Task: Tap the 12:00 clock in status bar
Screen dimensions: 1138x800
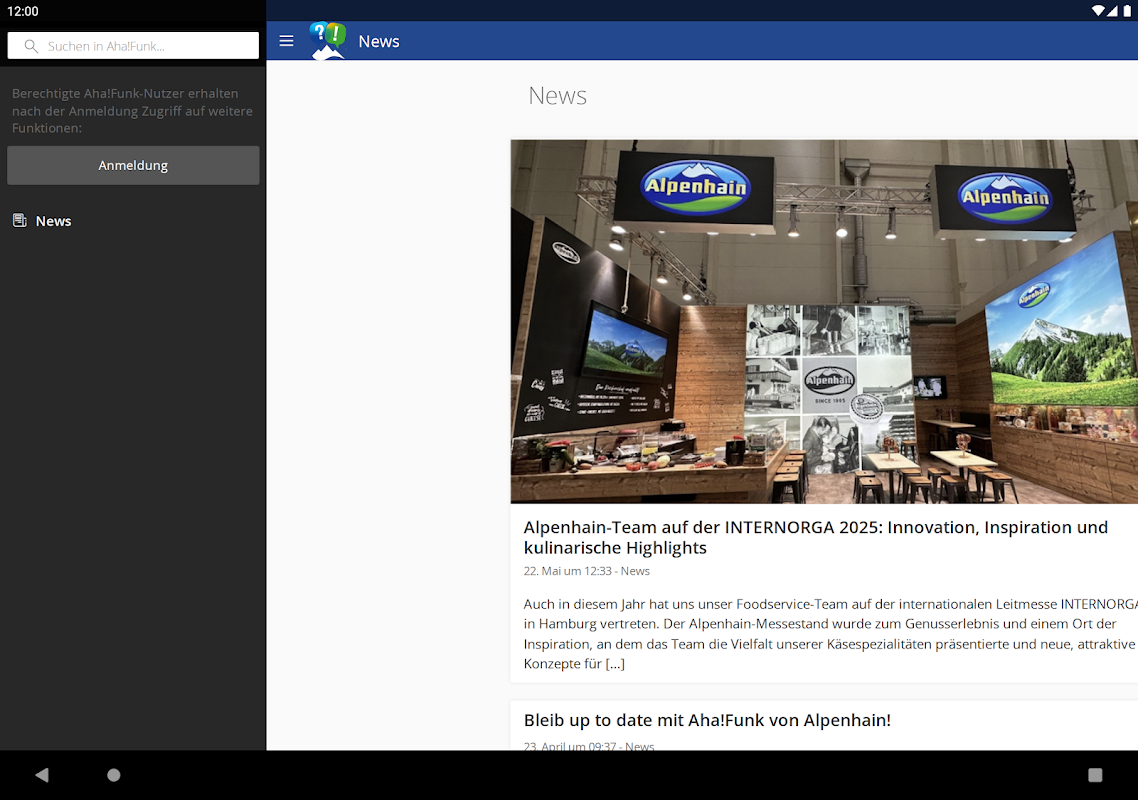Action: click(22, 11)
